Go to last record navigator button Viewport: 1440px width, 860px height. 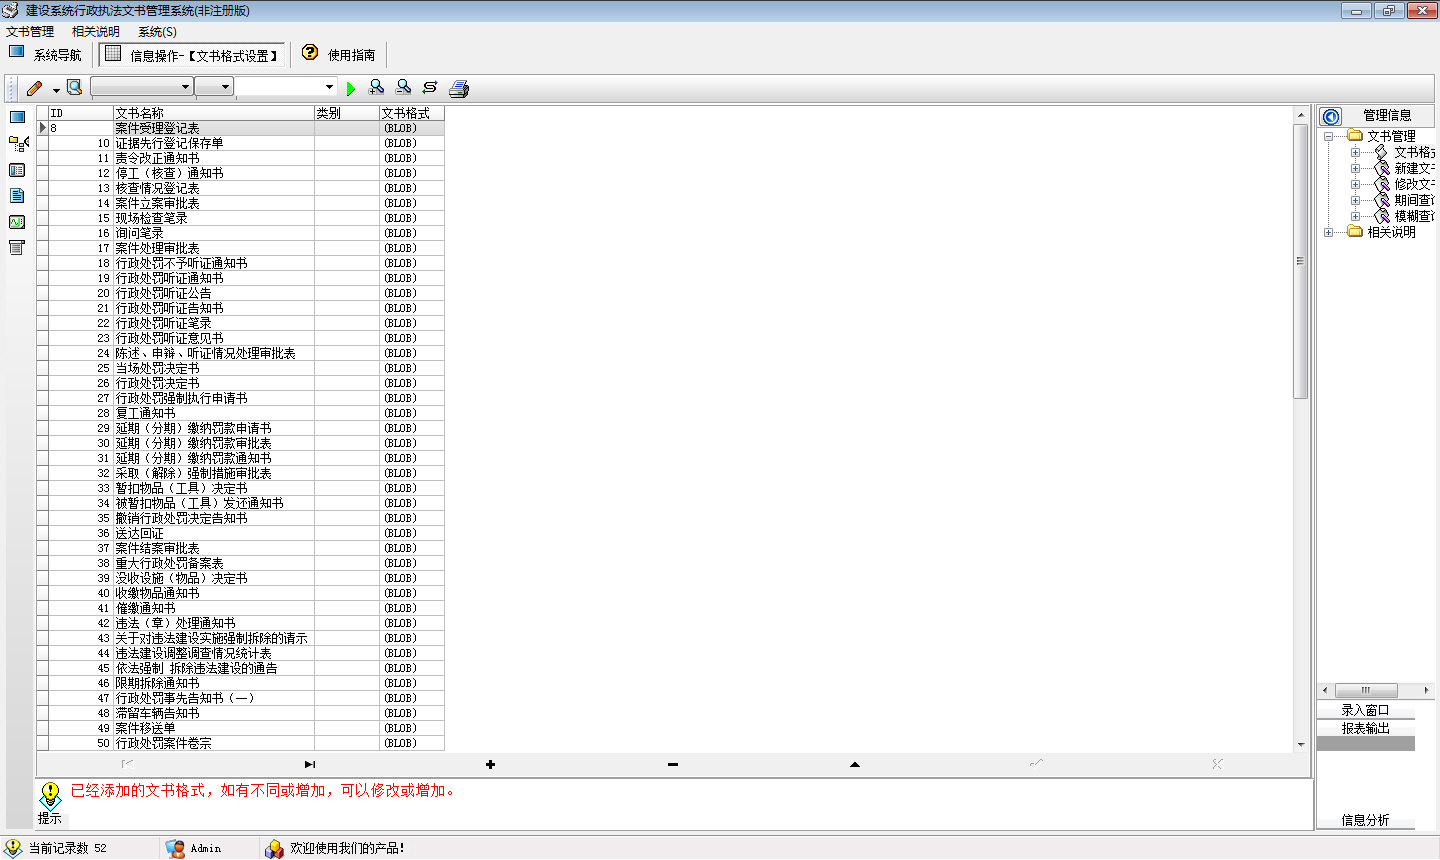click(x=310, y=764)
